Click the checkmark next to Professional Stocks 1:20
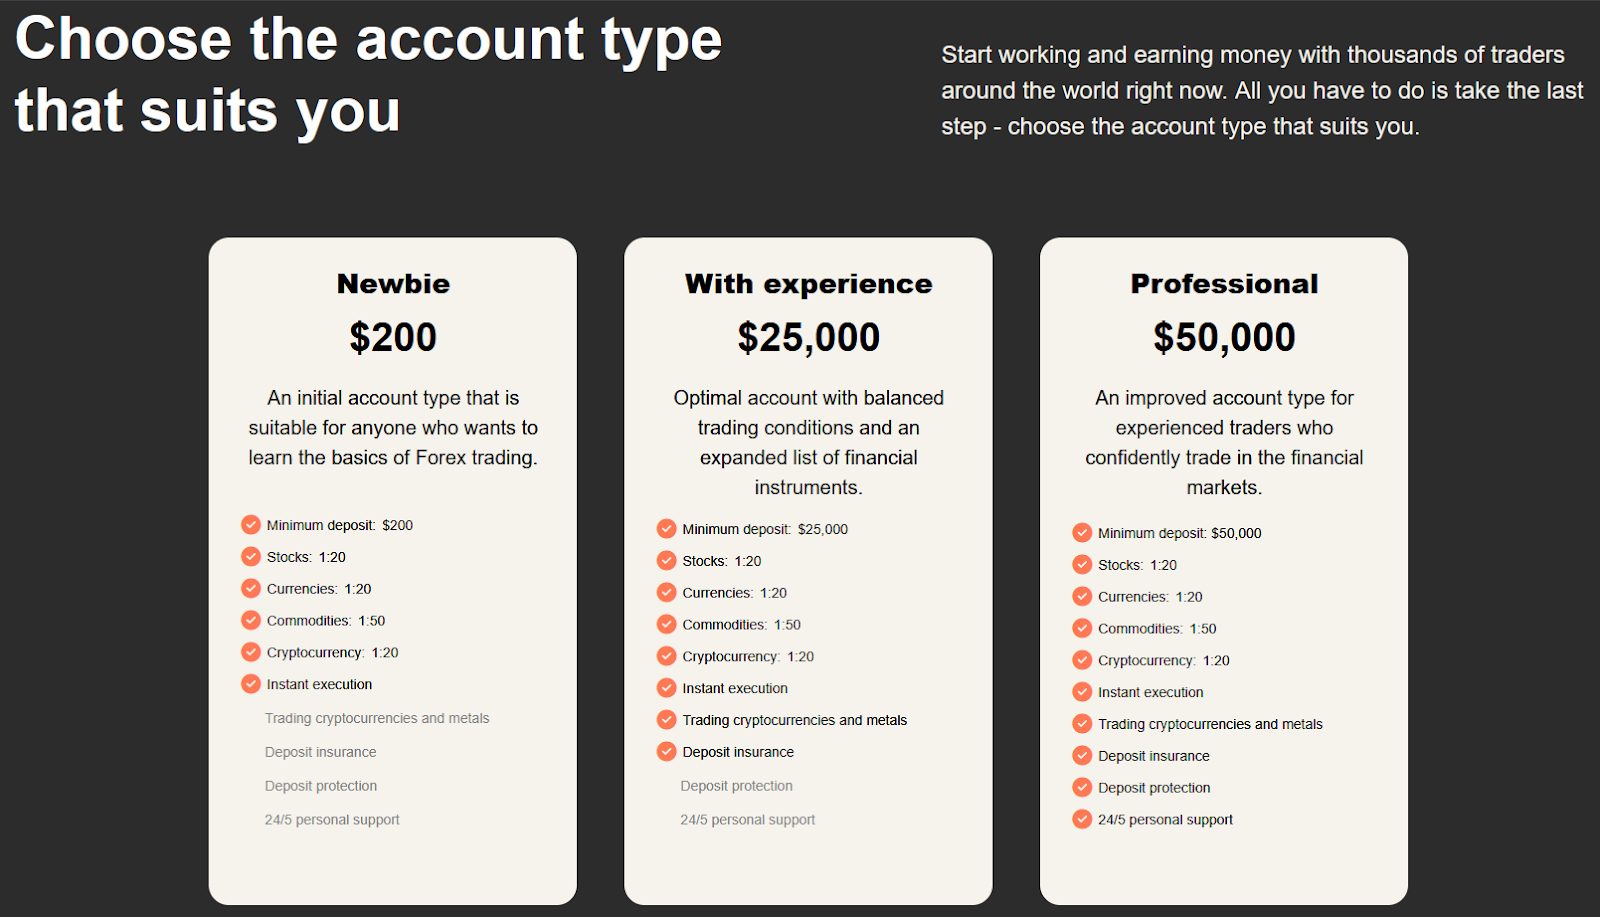 [1082, 565]
